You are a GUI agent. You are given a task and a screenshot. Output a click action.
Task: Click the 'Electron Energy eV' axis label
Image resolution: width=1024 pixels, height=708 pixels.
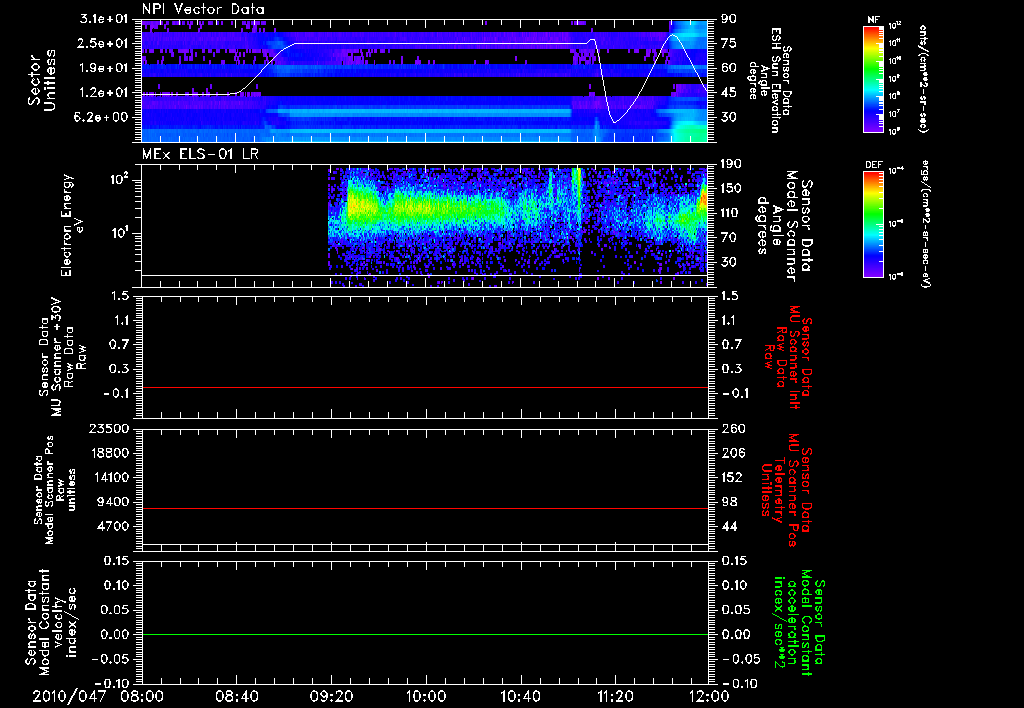click(x=73, y=225)
